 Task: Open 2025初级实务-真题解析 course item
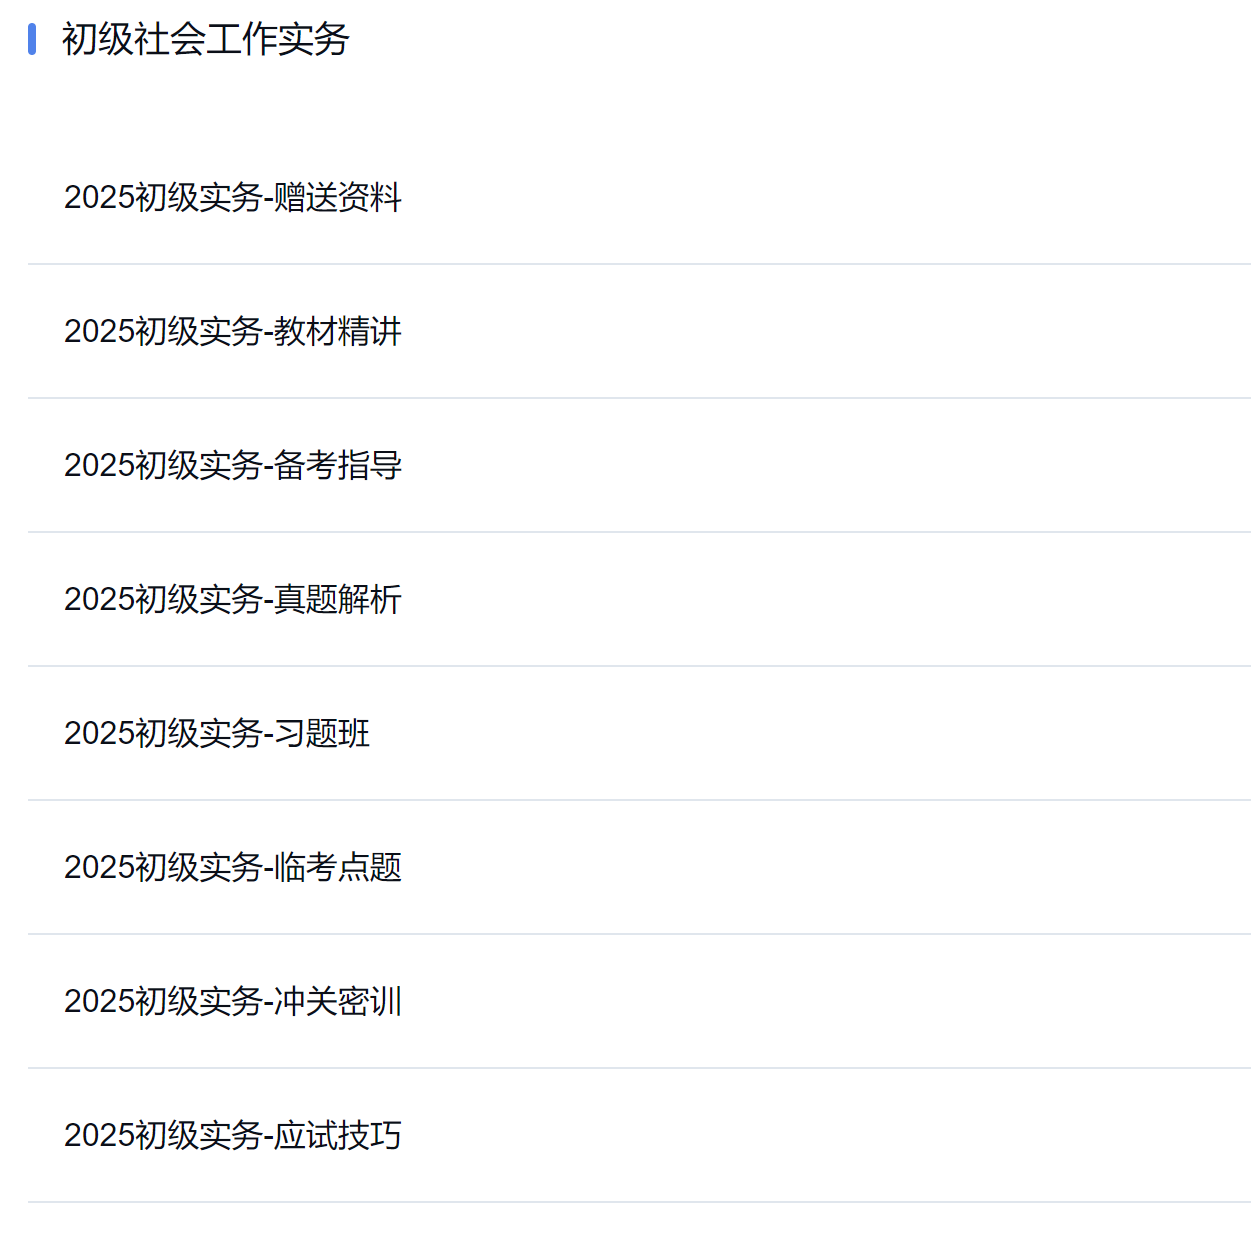click(233, 599)
